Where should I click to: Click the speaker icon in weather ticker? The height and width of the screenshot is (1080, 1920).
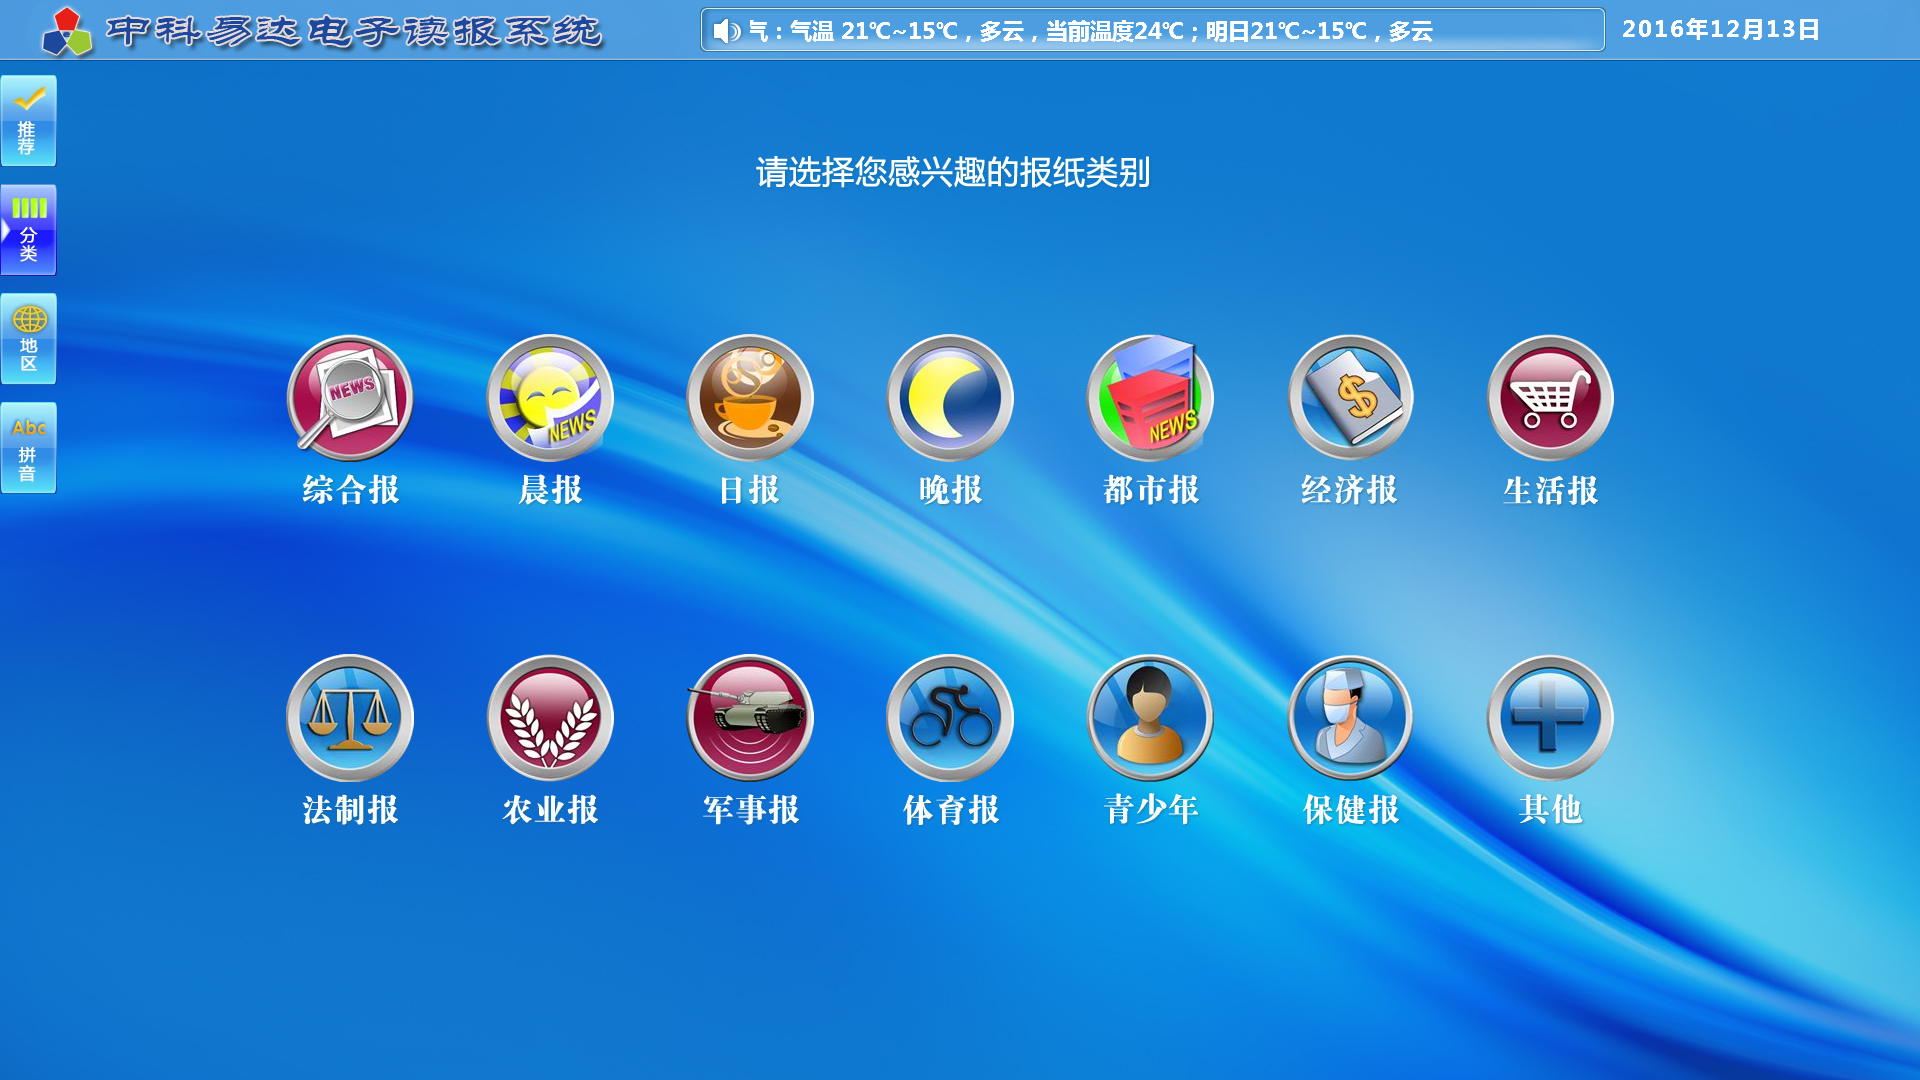pyautogui.click(x=726, y=31)
